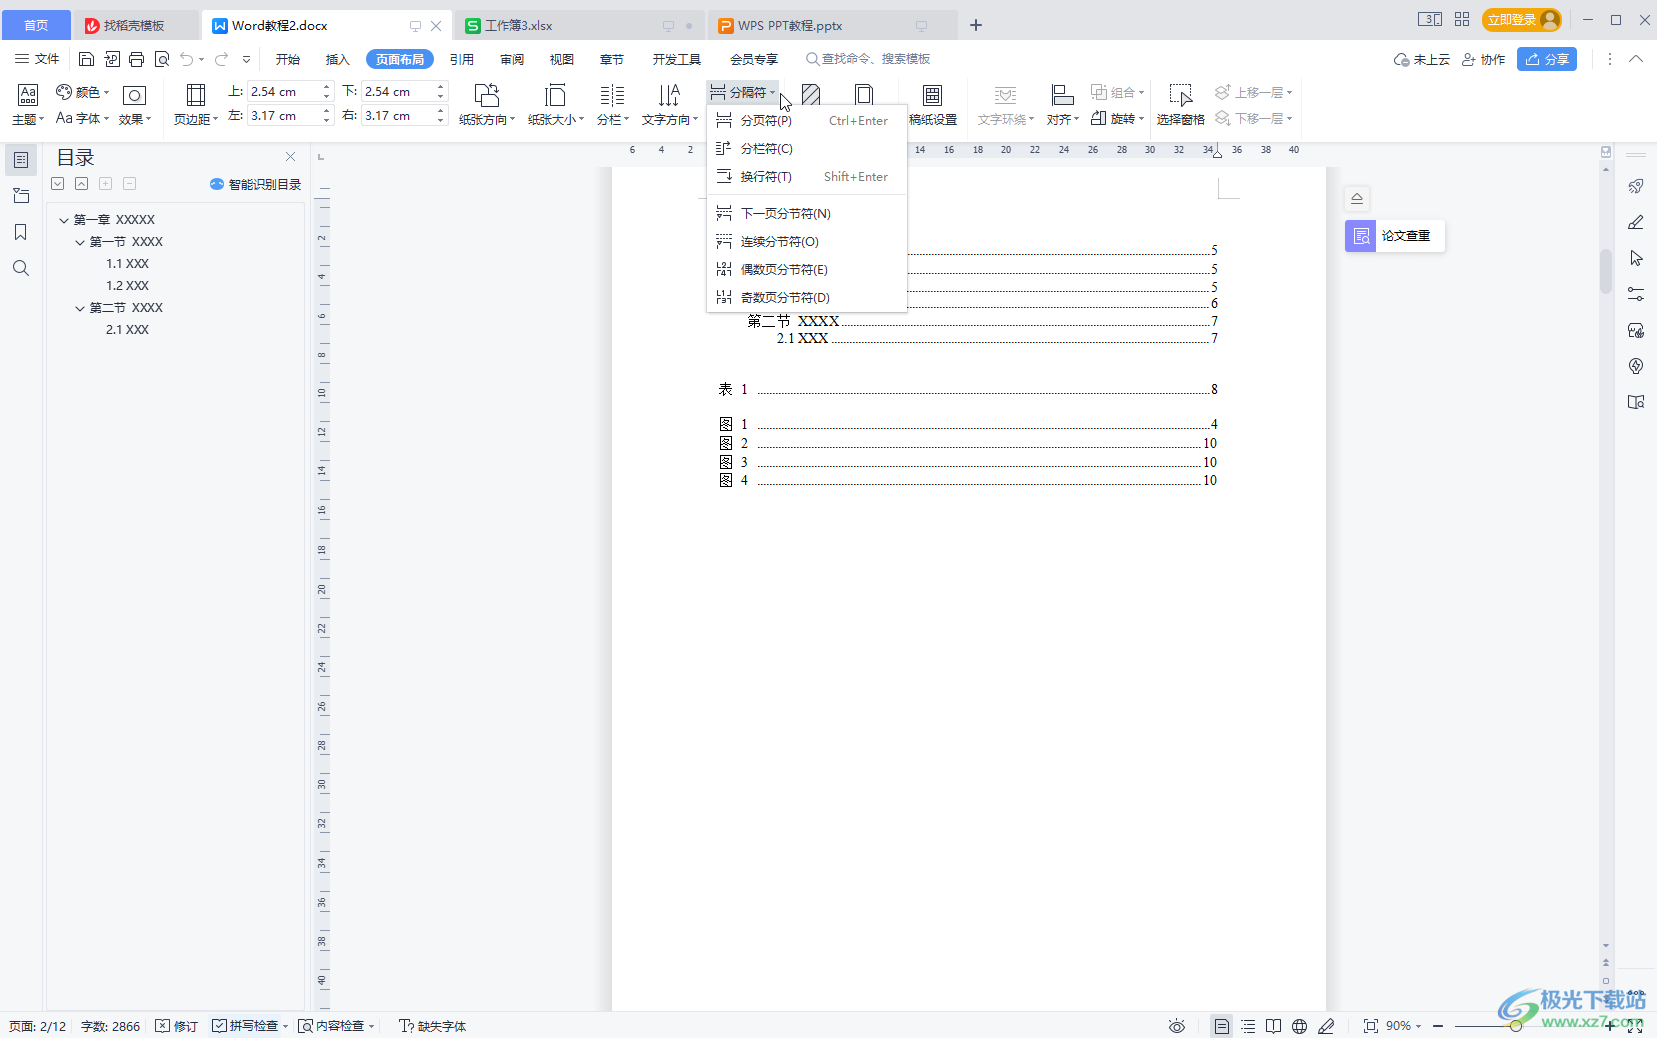
Task: Choose Next Page Section Break (下一页分节符)
Action: (807, 214)
